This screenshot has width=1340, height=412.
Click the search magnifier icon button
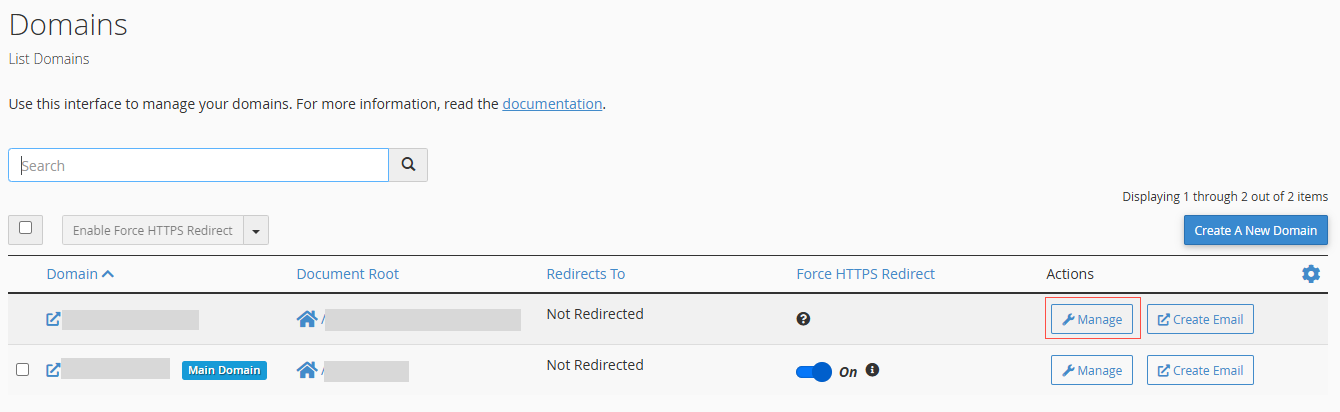point(408,165)
